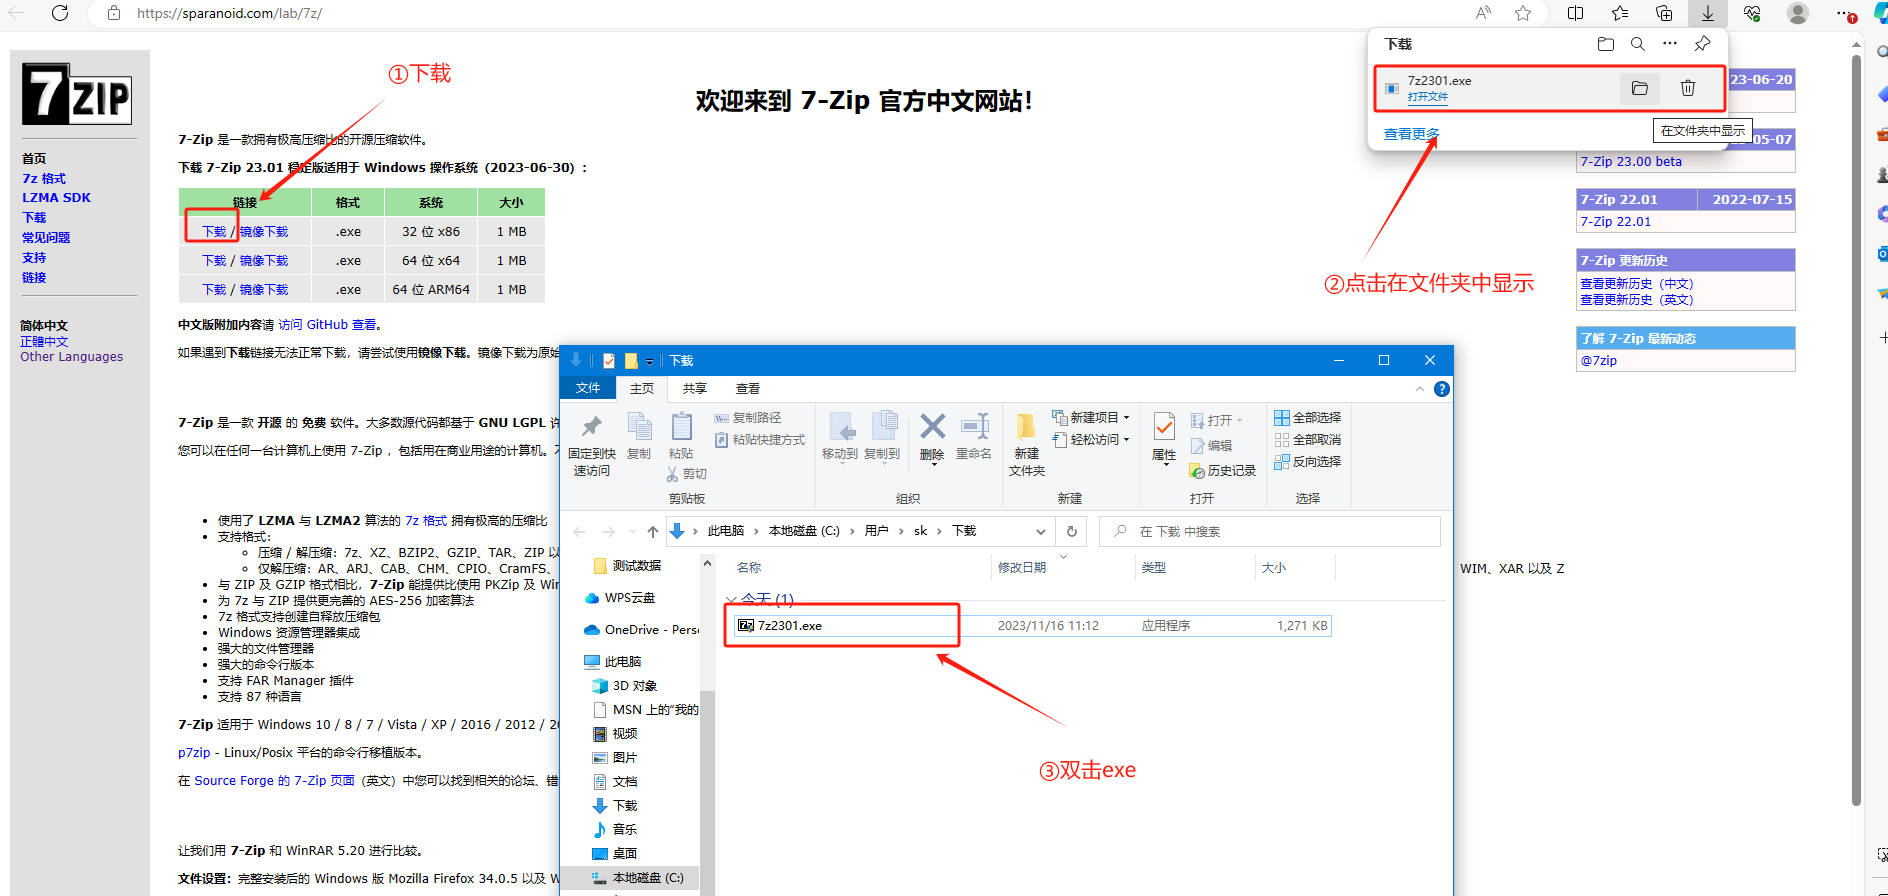Viewport: 1888px width, 896px height.
Task: Select 3D Objects in Explorer navigation tree
Action: pyautogui.click(x=625, y=686)
